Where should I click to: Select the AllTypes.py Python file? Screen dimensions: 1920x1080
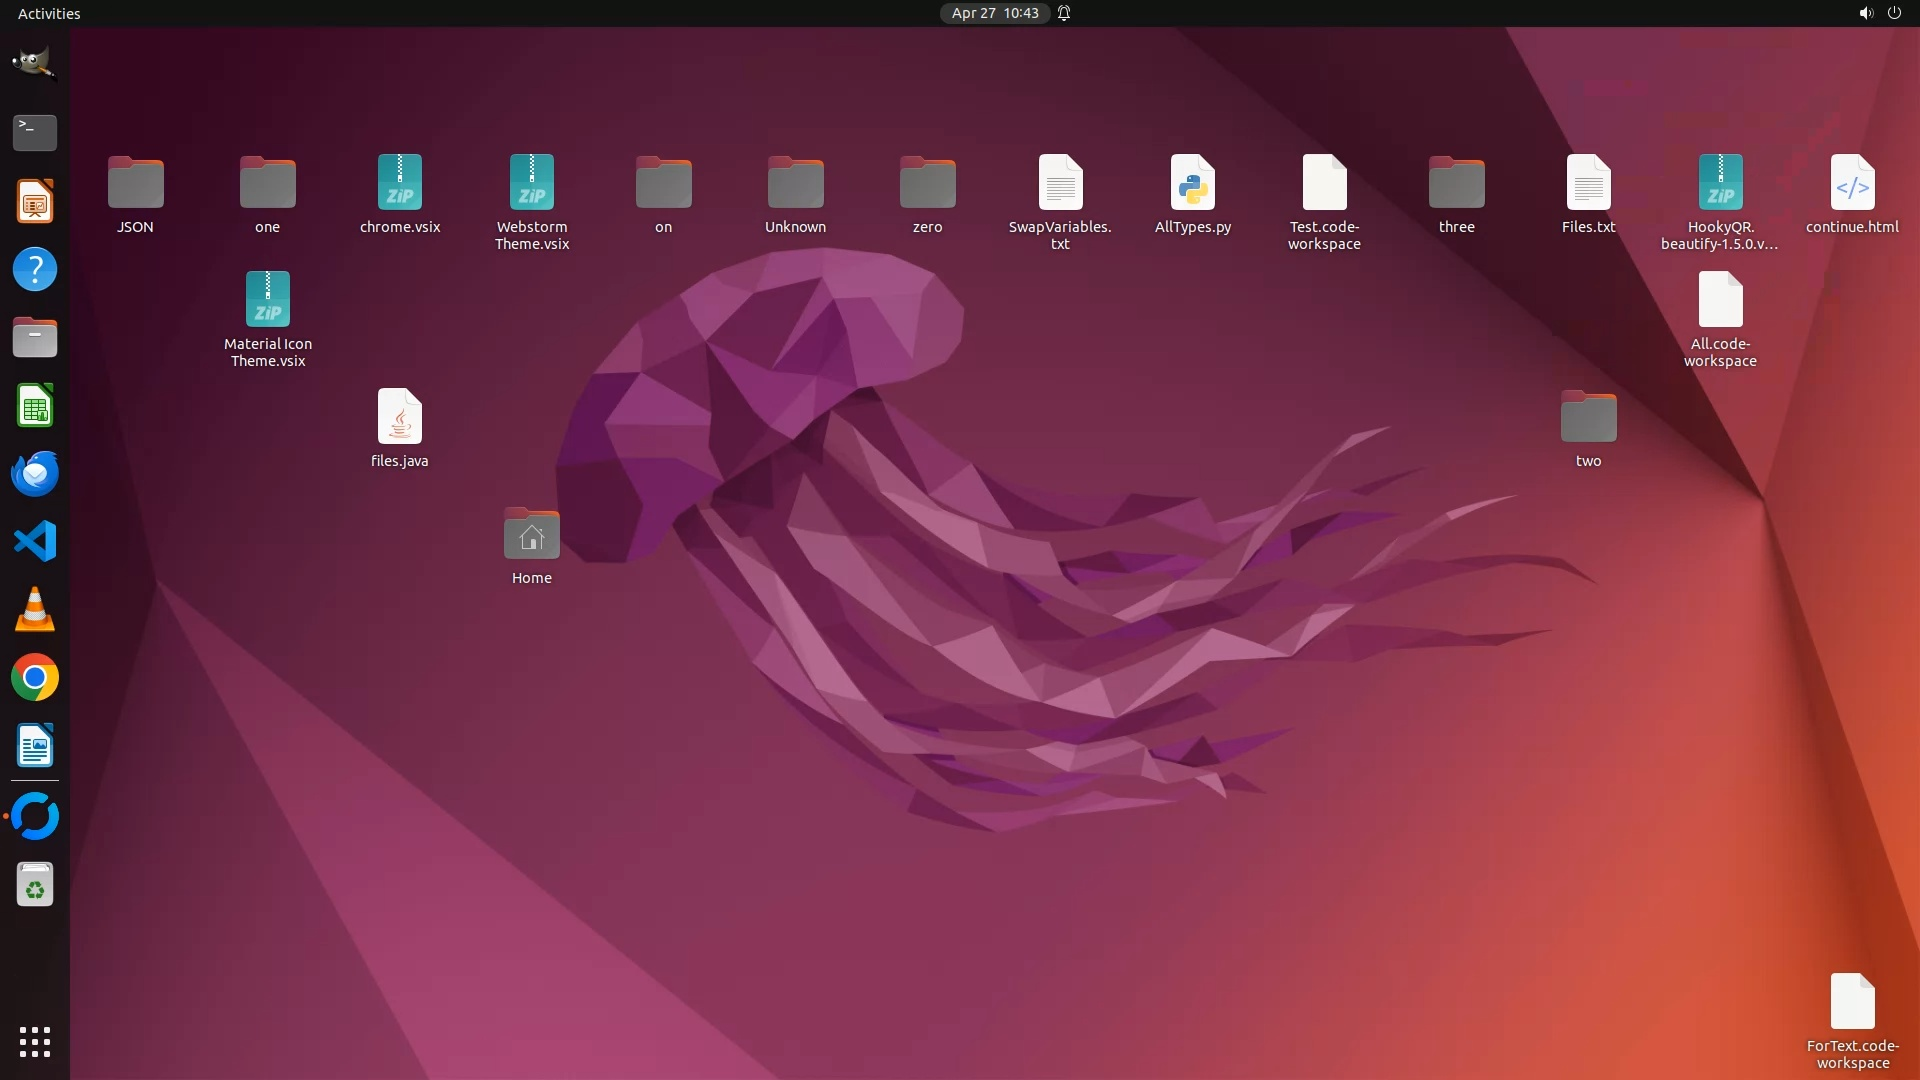tap(1192, 184)
